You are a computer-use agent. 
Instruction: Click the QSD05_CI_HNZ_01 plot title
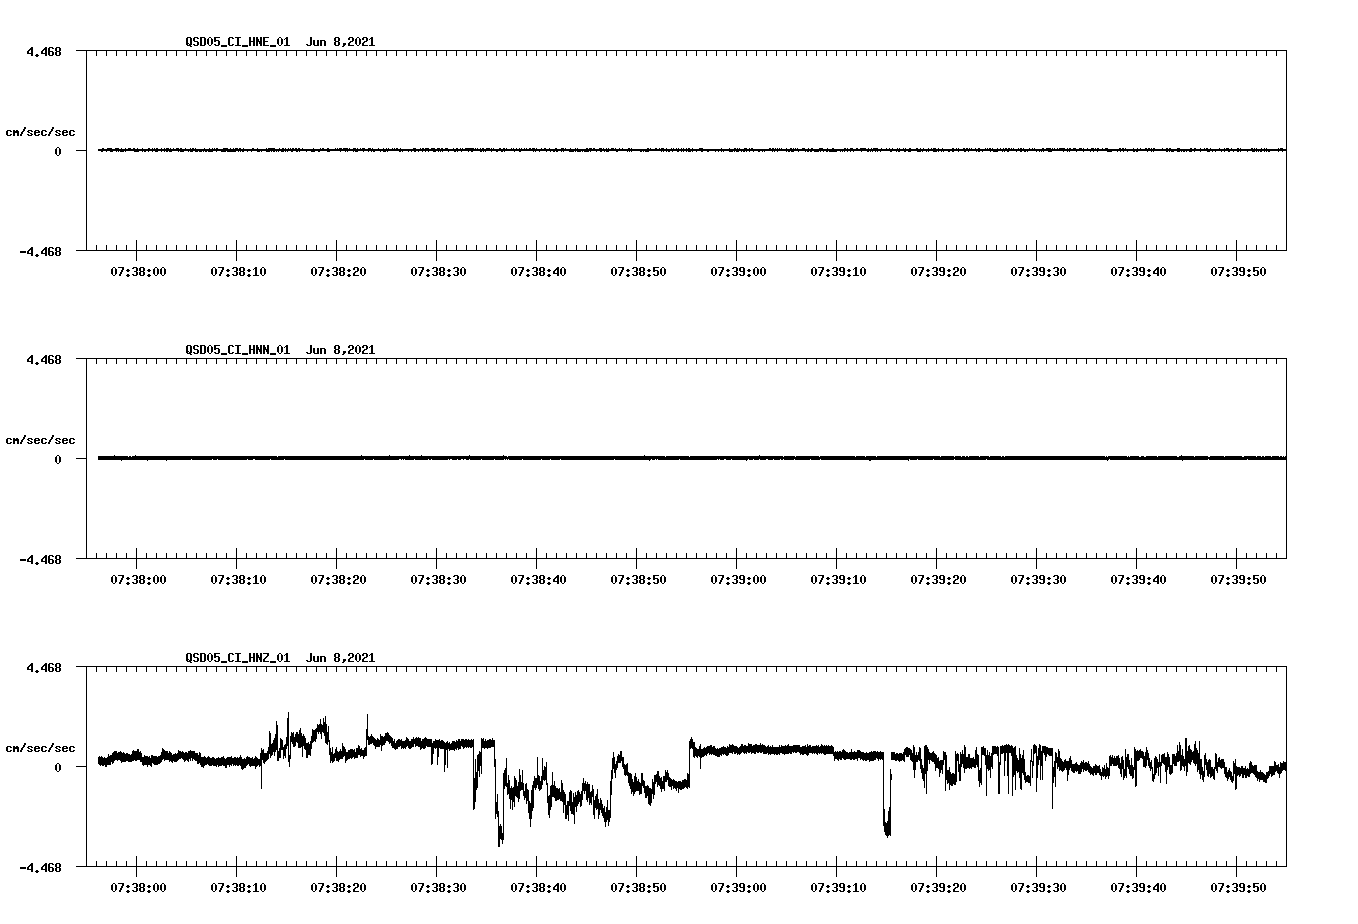(x=238, y=658)
